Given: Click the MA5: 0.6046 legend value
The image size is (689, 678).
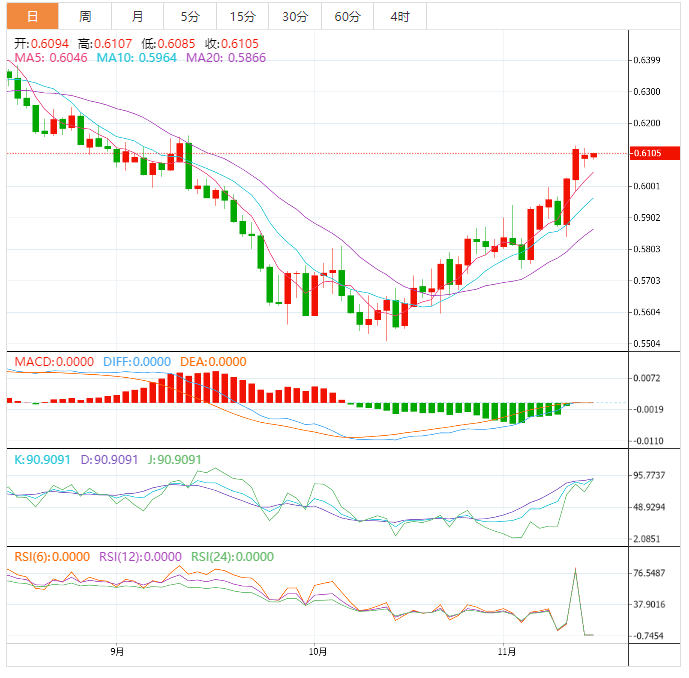Looking at the screenshot, I should pyautogui.click(x=51, y=58).
